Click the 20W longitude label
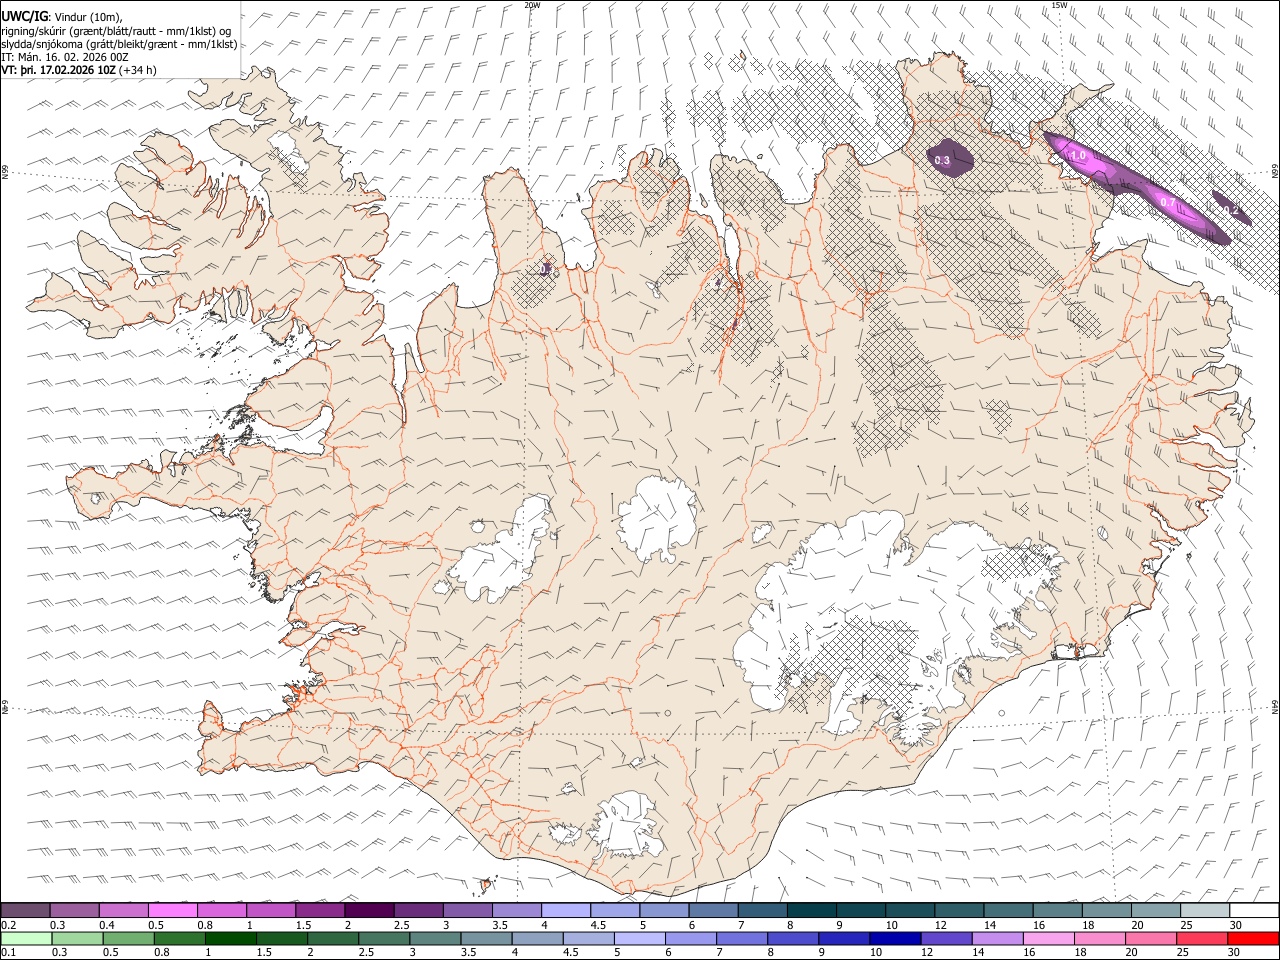 point(532,5)
